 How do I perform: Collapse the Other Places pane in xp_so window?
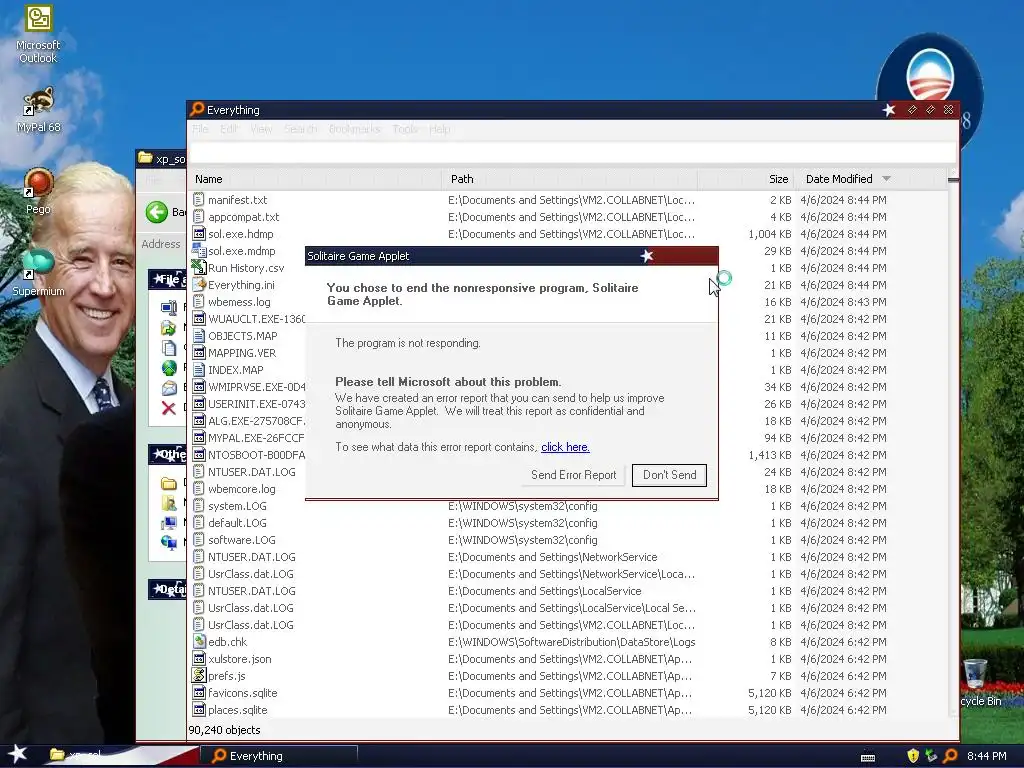tap(167, 454)
